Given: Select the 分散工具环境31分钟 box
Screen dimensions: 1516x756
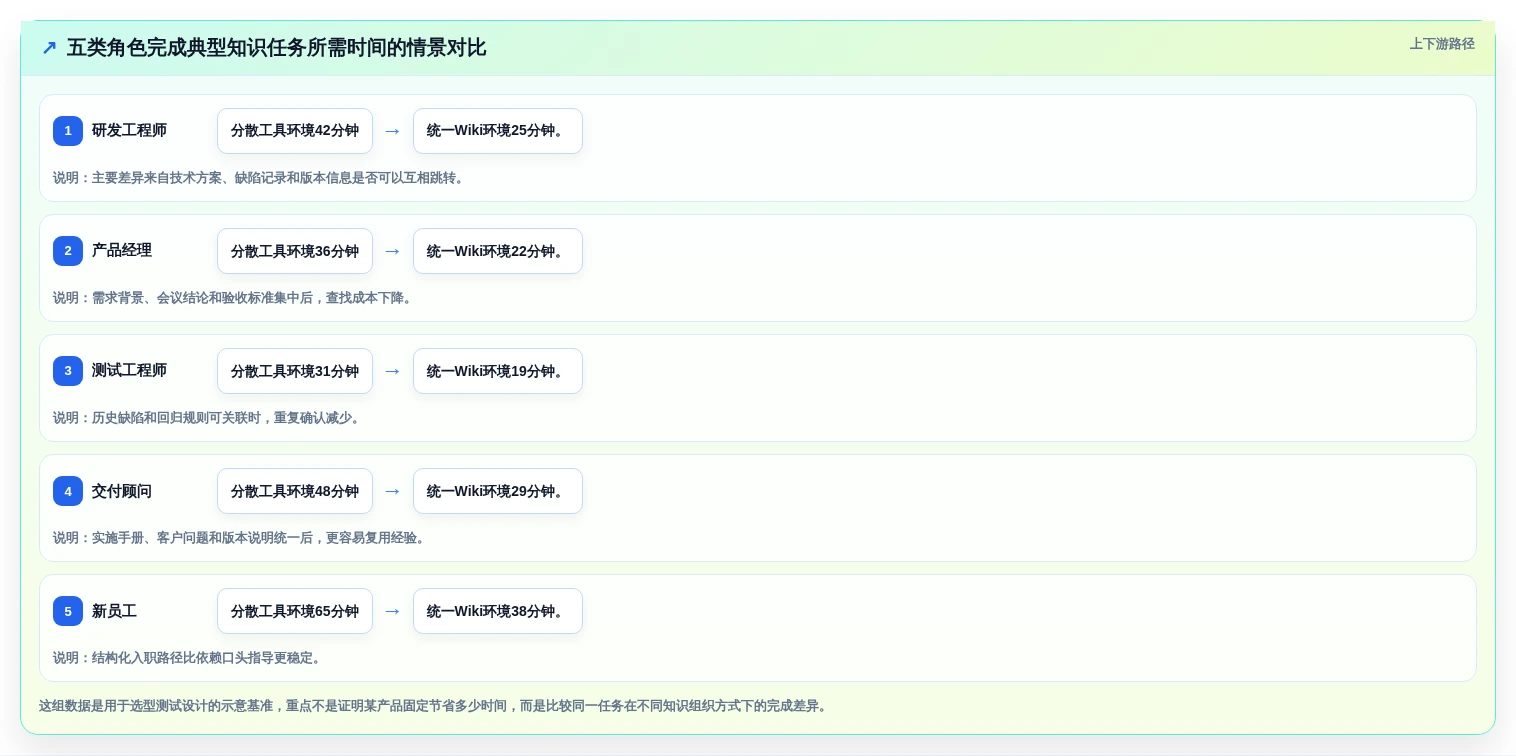Looking at the screenshot, I should 295,371.
